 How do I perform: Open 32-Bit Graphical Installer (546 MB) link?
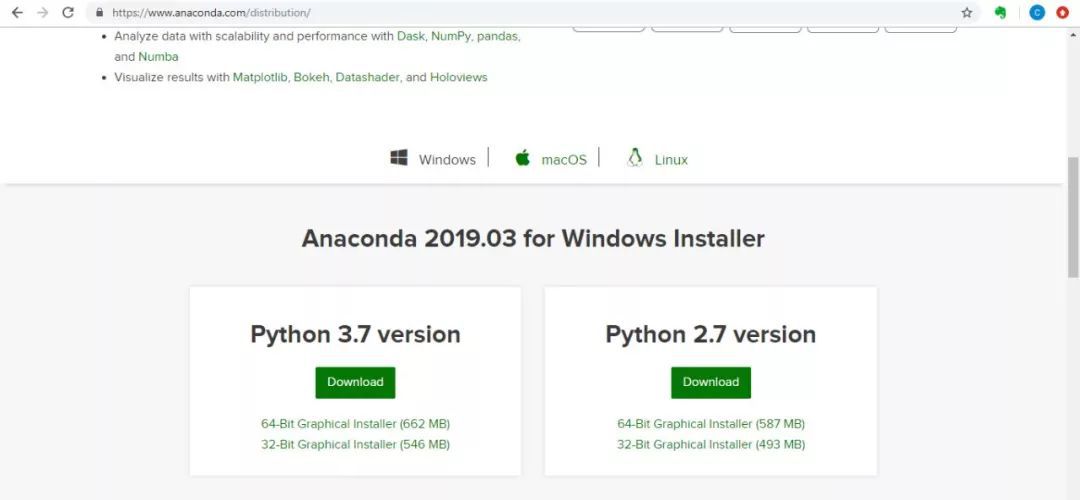(355, 444)
